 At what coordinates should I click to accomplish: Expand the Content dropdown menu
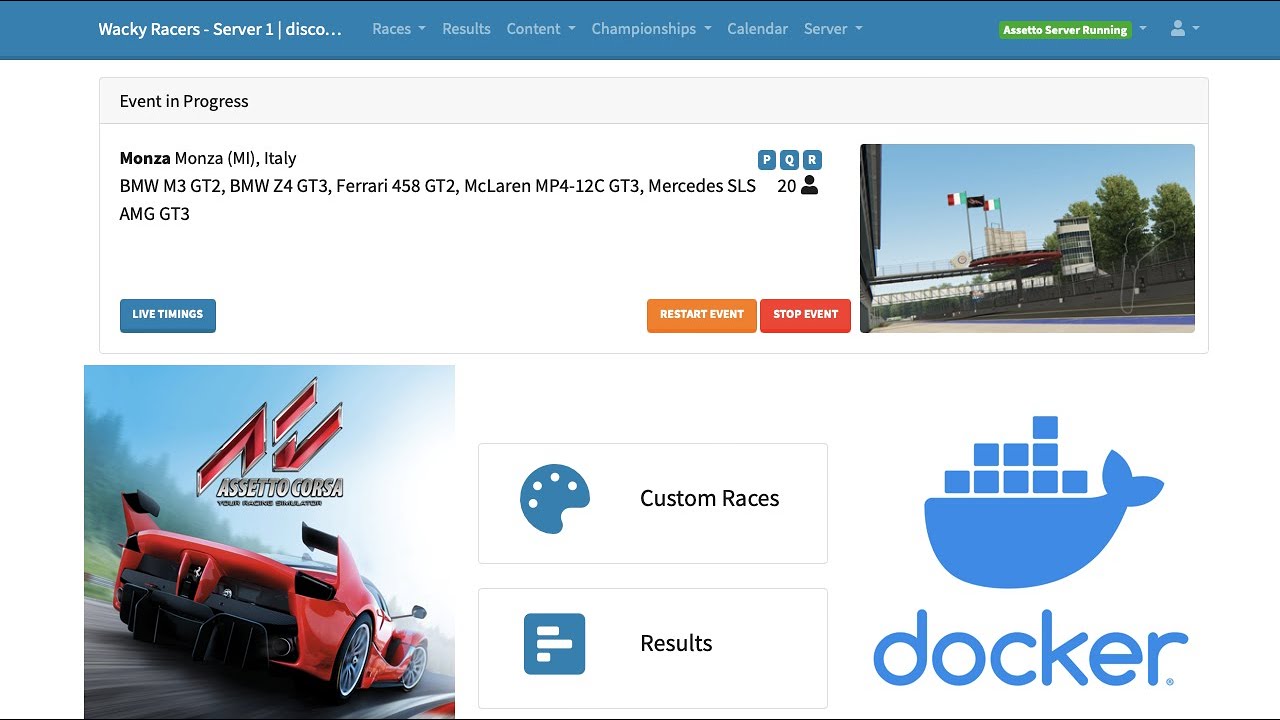[541, 29]
